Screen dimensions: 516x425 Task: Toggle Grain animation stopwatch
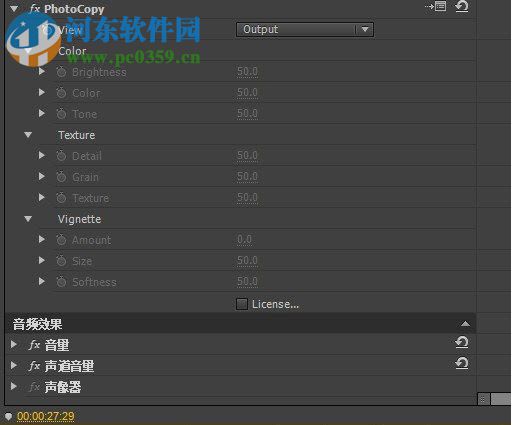(x=61, y=176)
